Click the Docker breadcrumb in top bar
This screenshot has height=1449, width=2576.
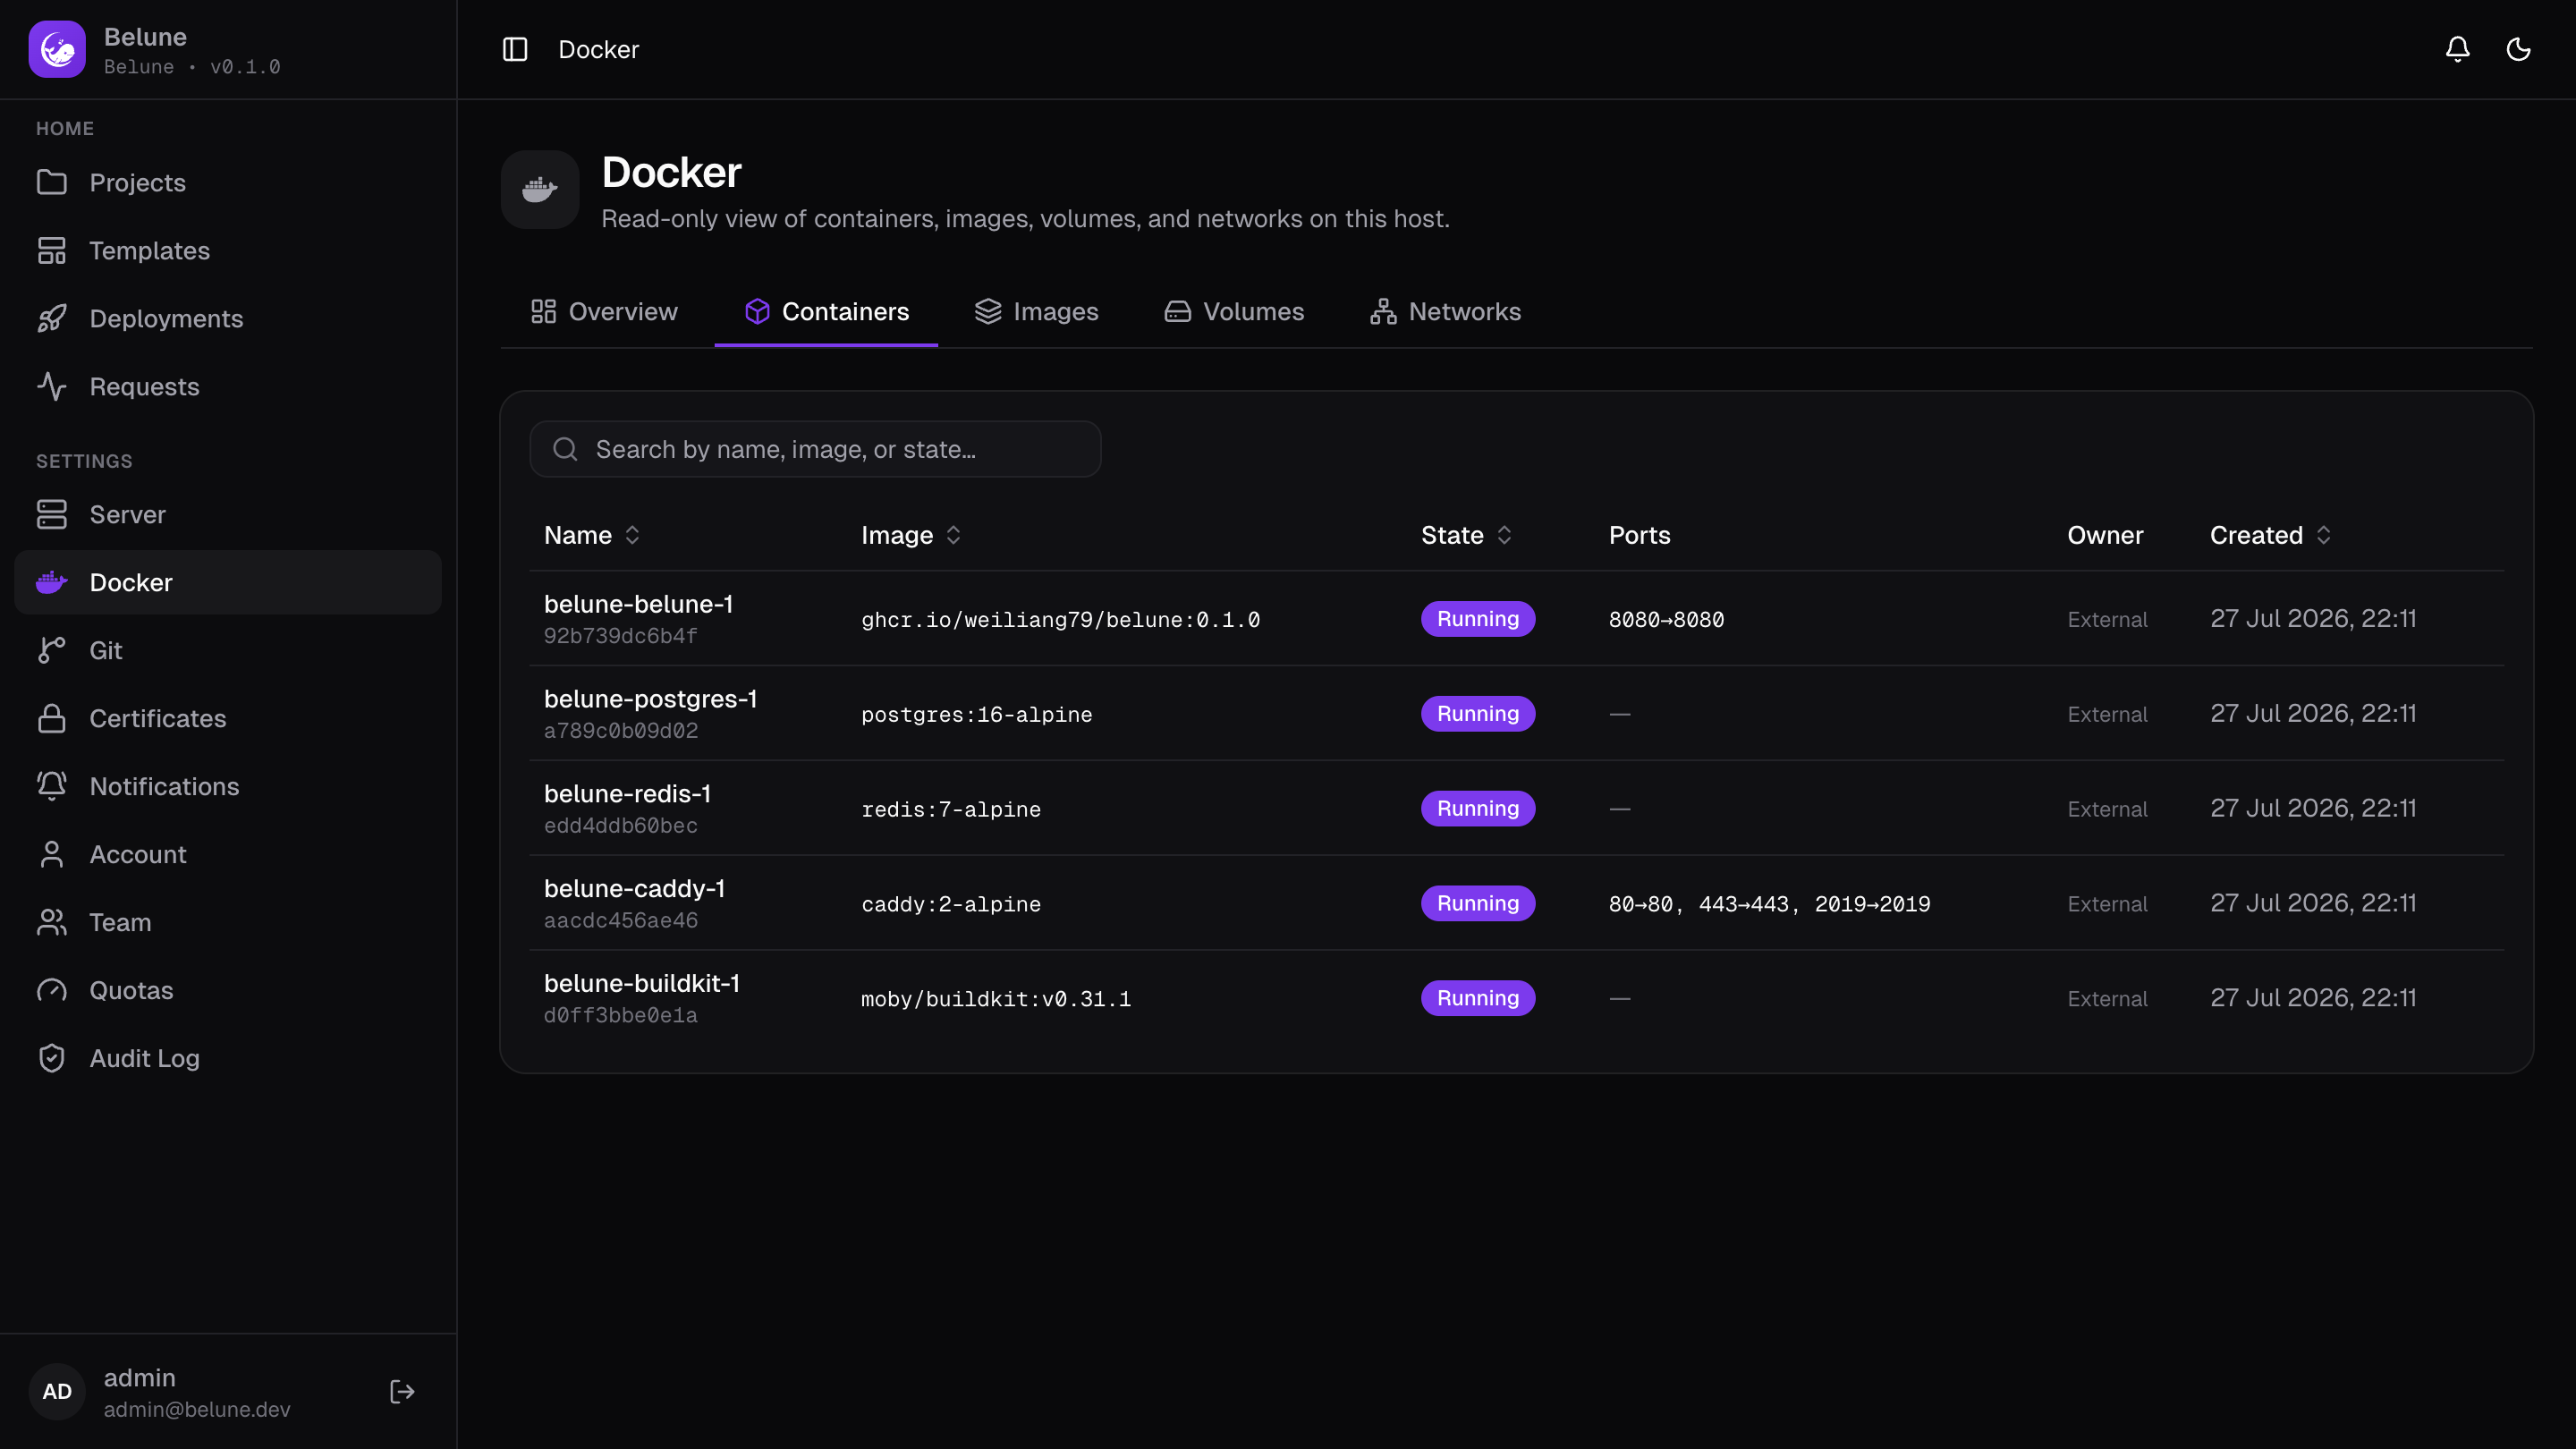click(x=598, y=49)
